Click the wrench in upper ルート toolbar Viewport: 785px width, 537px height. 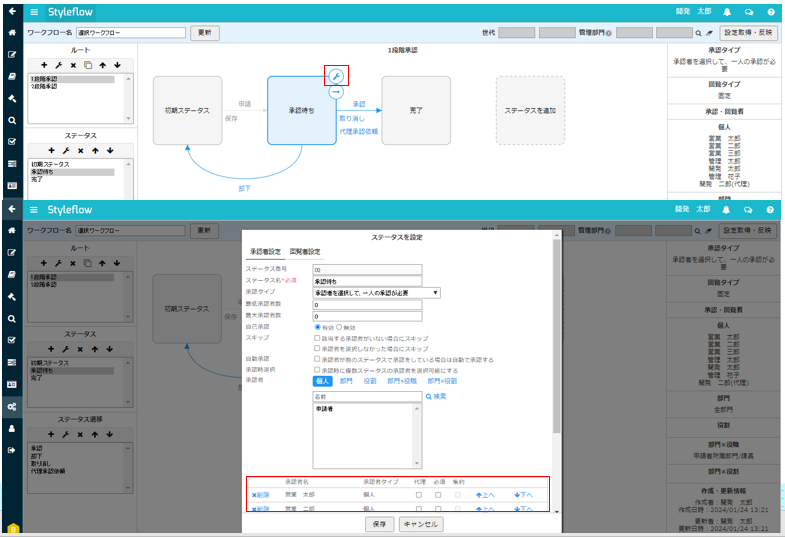[x=59, y=65]
